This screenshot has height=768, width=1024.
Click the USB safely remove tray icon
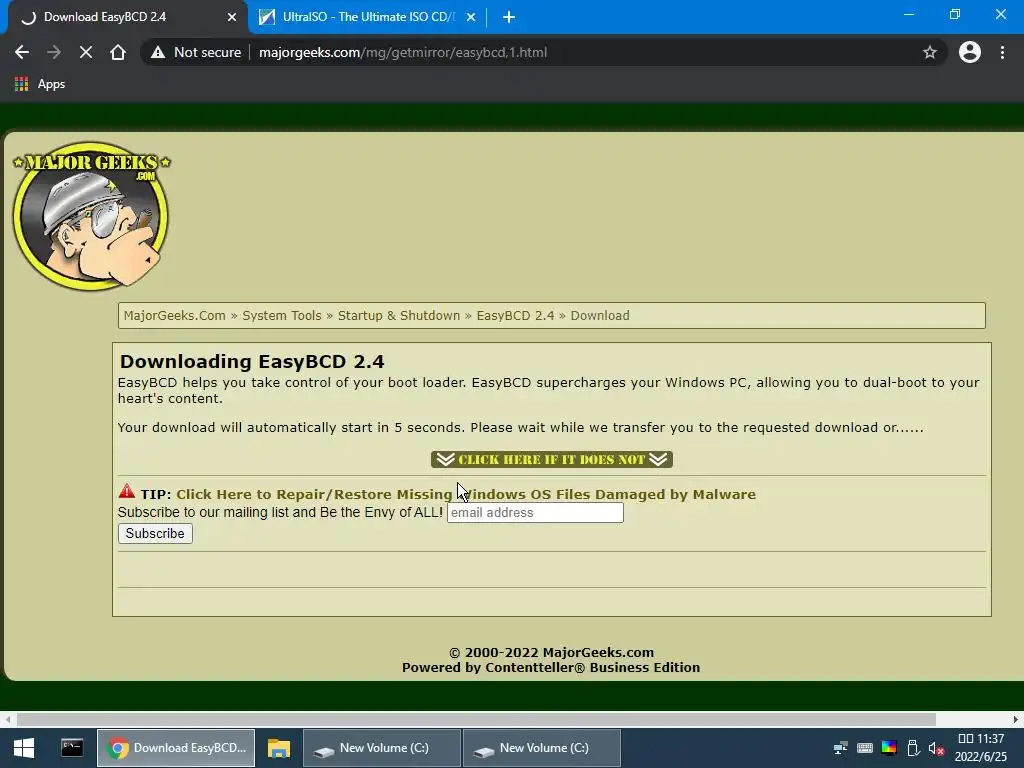[x=913, y=748]
